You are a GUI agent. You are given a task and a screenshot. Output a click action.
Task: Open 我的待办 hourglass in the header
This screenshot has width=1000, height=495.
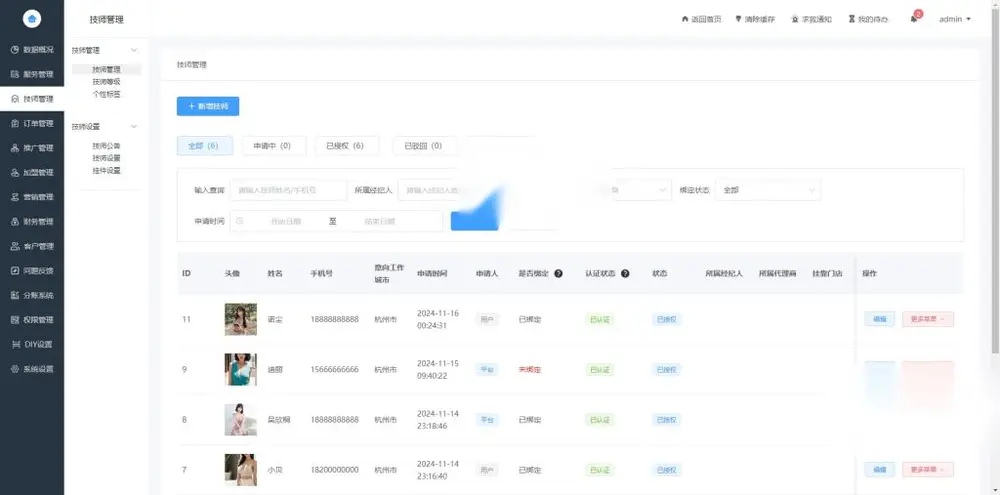pyautogui.click(x=868, y=19)
